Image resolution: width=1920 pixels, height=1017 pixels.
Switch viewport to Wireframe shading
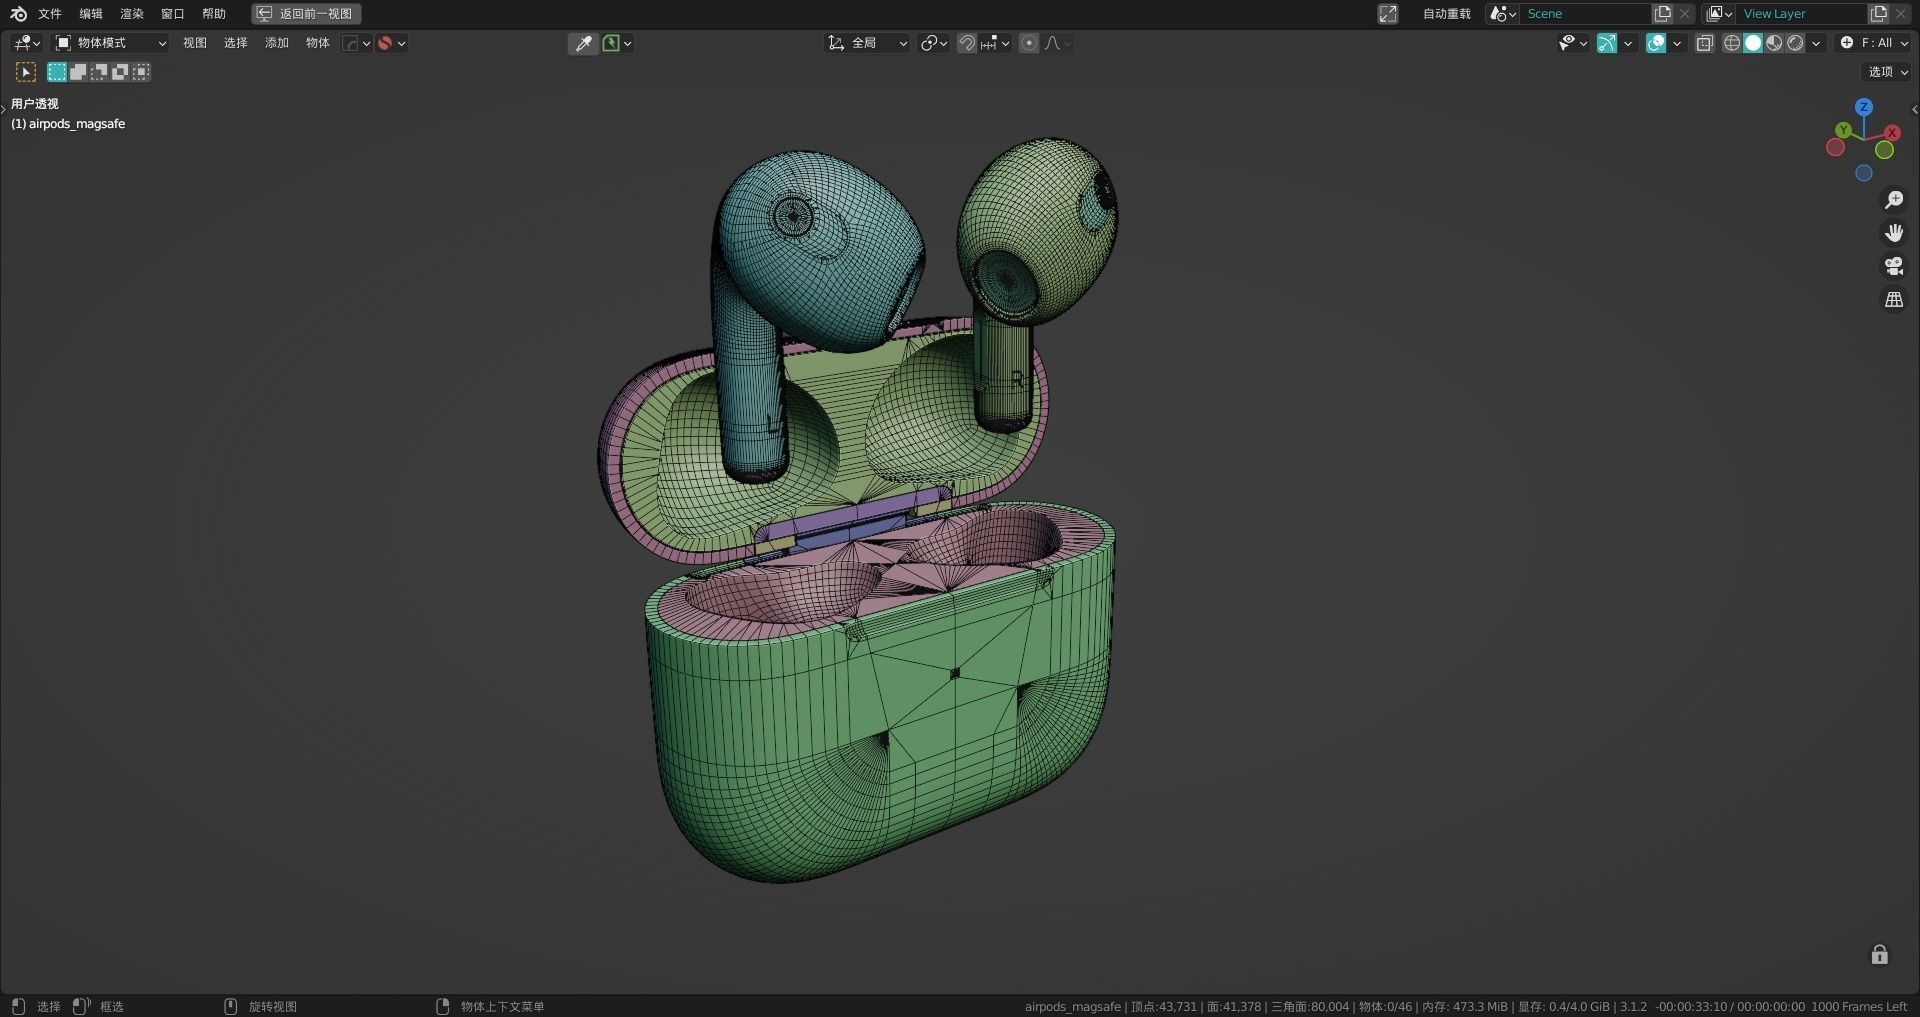(1731, 43)
